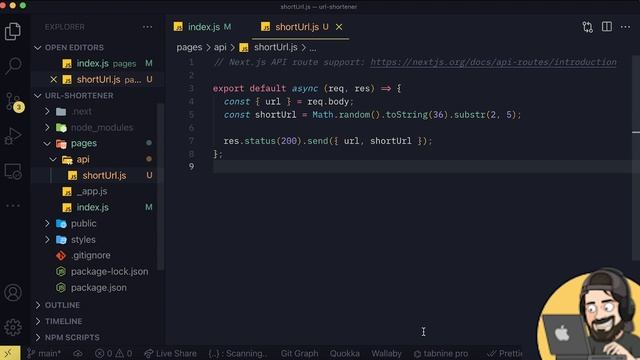Click the main branch indicator in status bar
This screenshot has height=360, width=640.
pyautogui.click(x=44, y=353)
